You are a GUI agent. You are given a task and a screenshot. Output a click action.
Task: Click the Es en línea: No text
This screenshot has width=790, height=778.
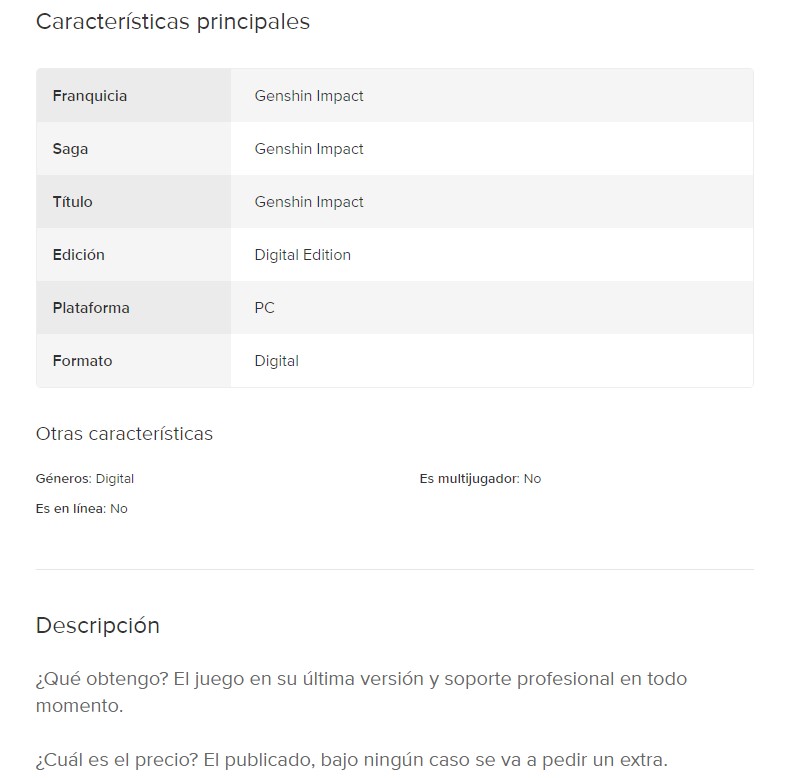(82, 509)
